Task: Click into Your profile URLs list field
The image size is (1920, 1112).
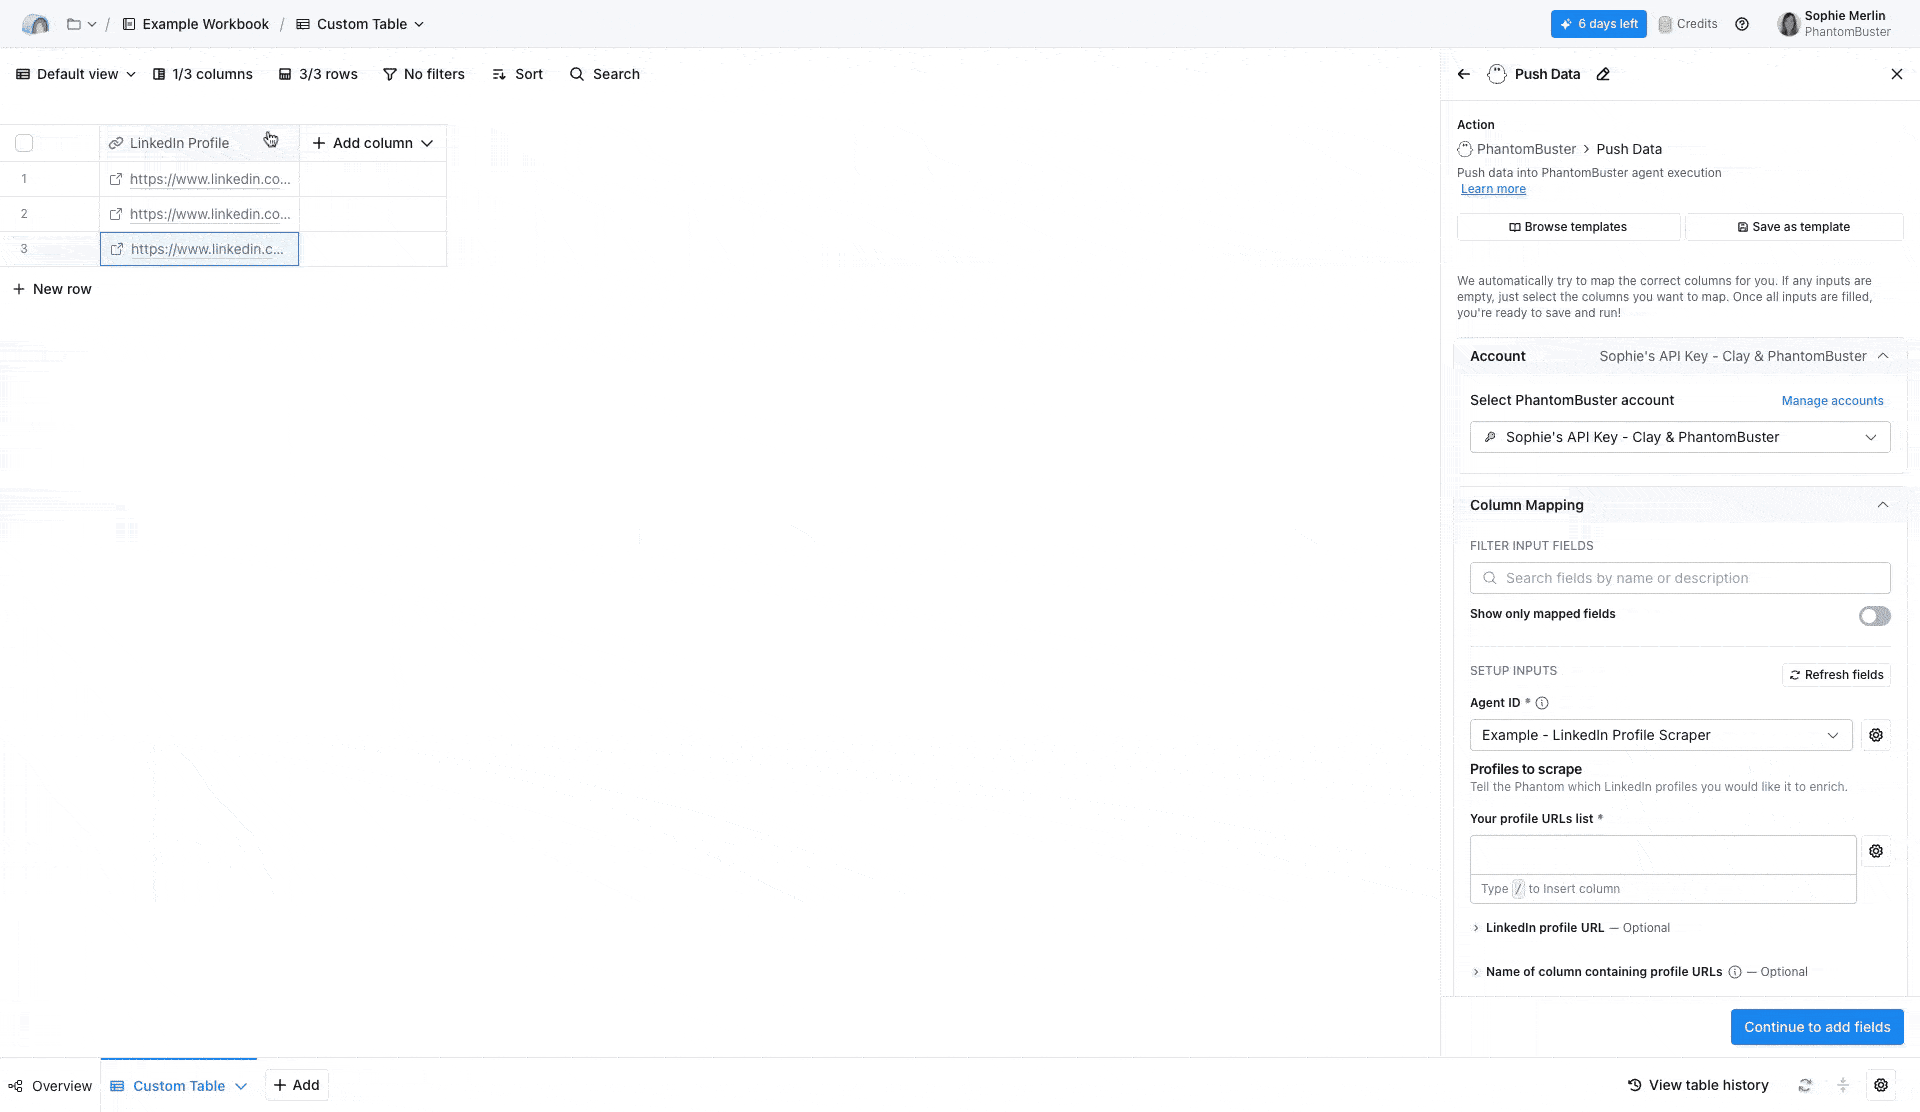Action: coord(1663,855)
